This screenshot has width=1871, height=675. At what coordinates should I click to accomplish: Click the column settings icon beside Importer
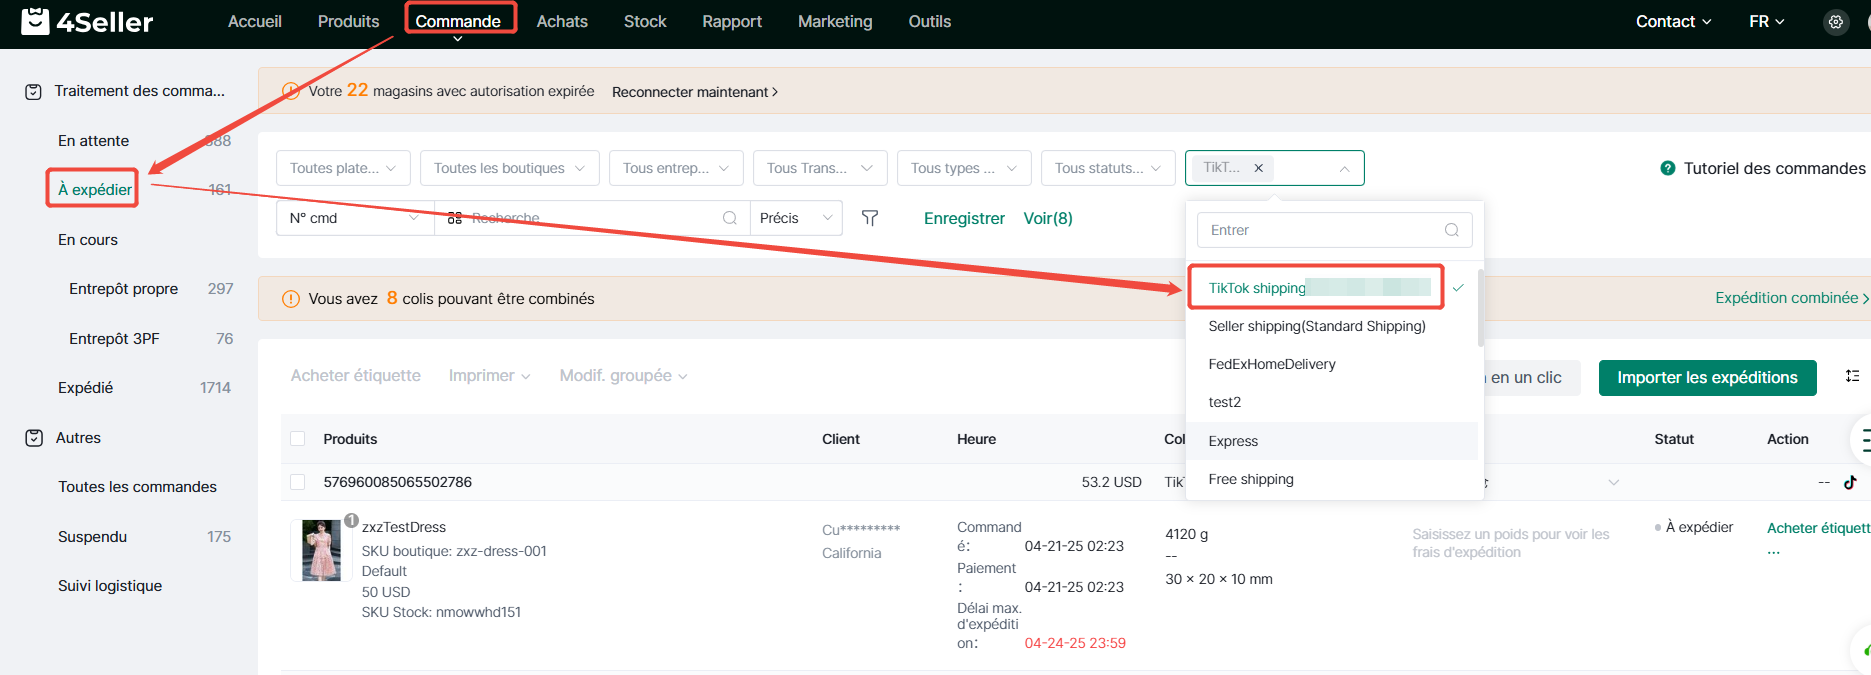pyautogui.click(x=1853, y=376)
